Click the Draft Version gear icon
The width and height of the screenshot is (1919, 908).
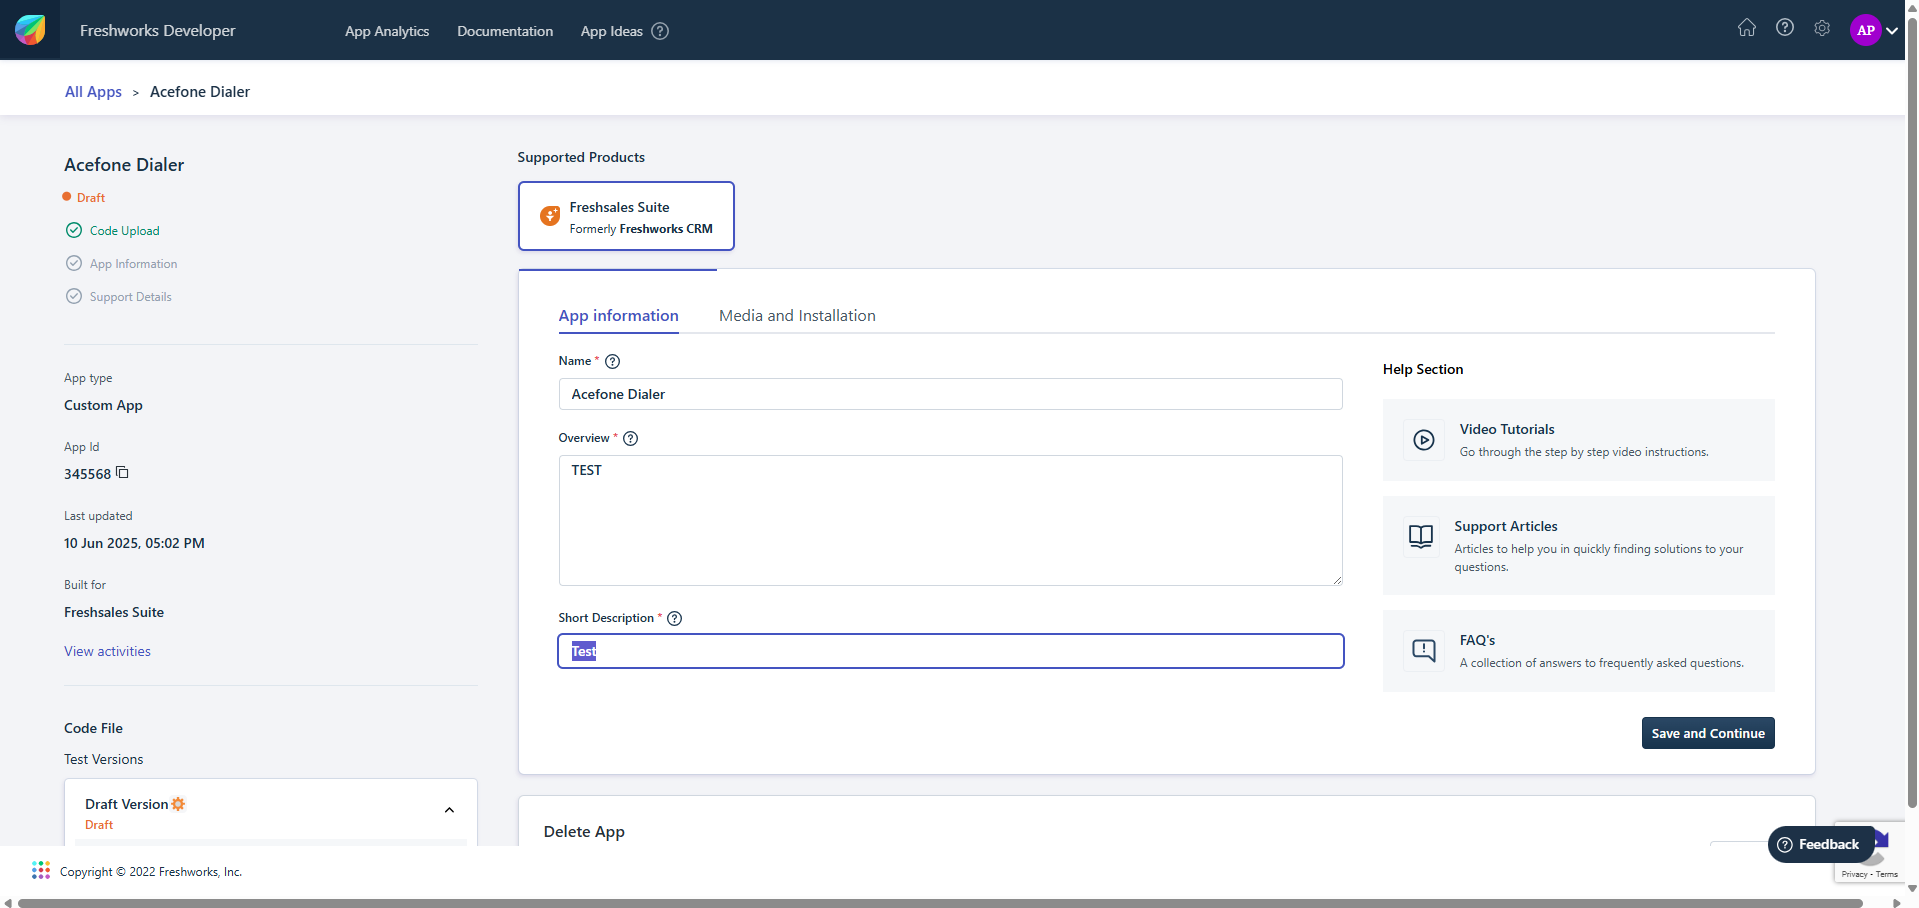[x=178, y=804]
